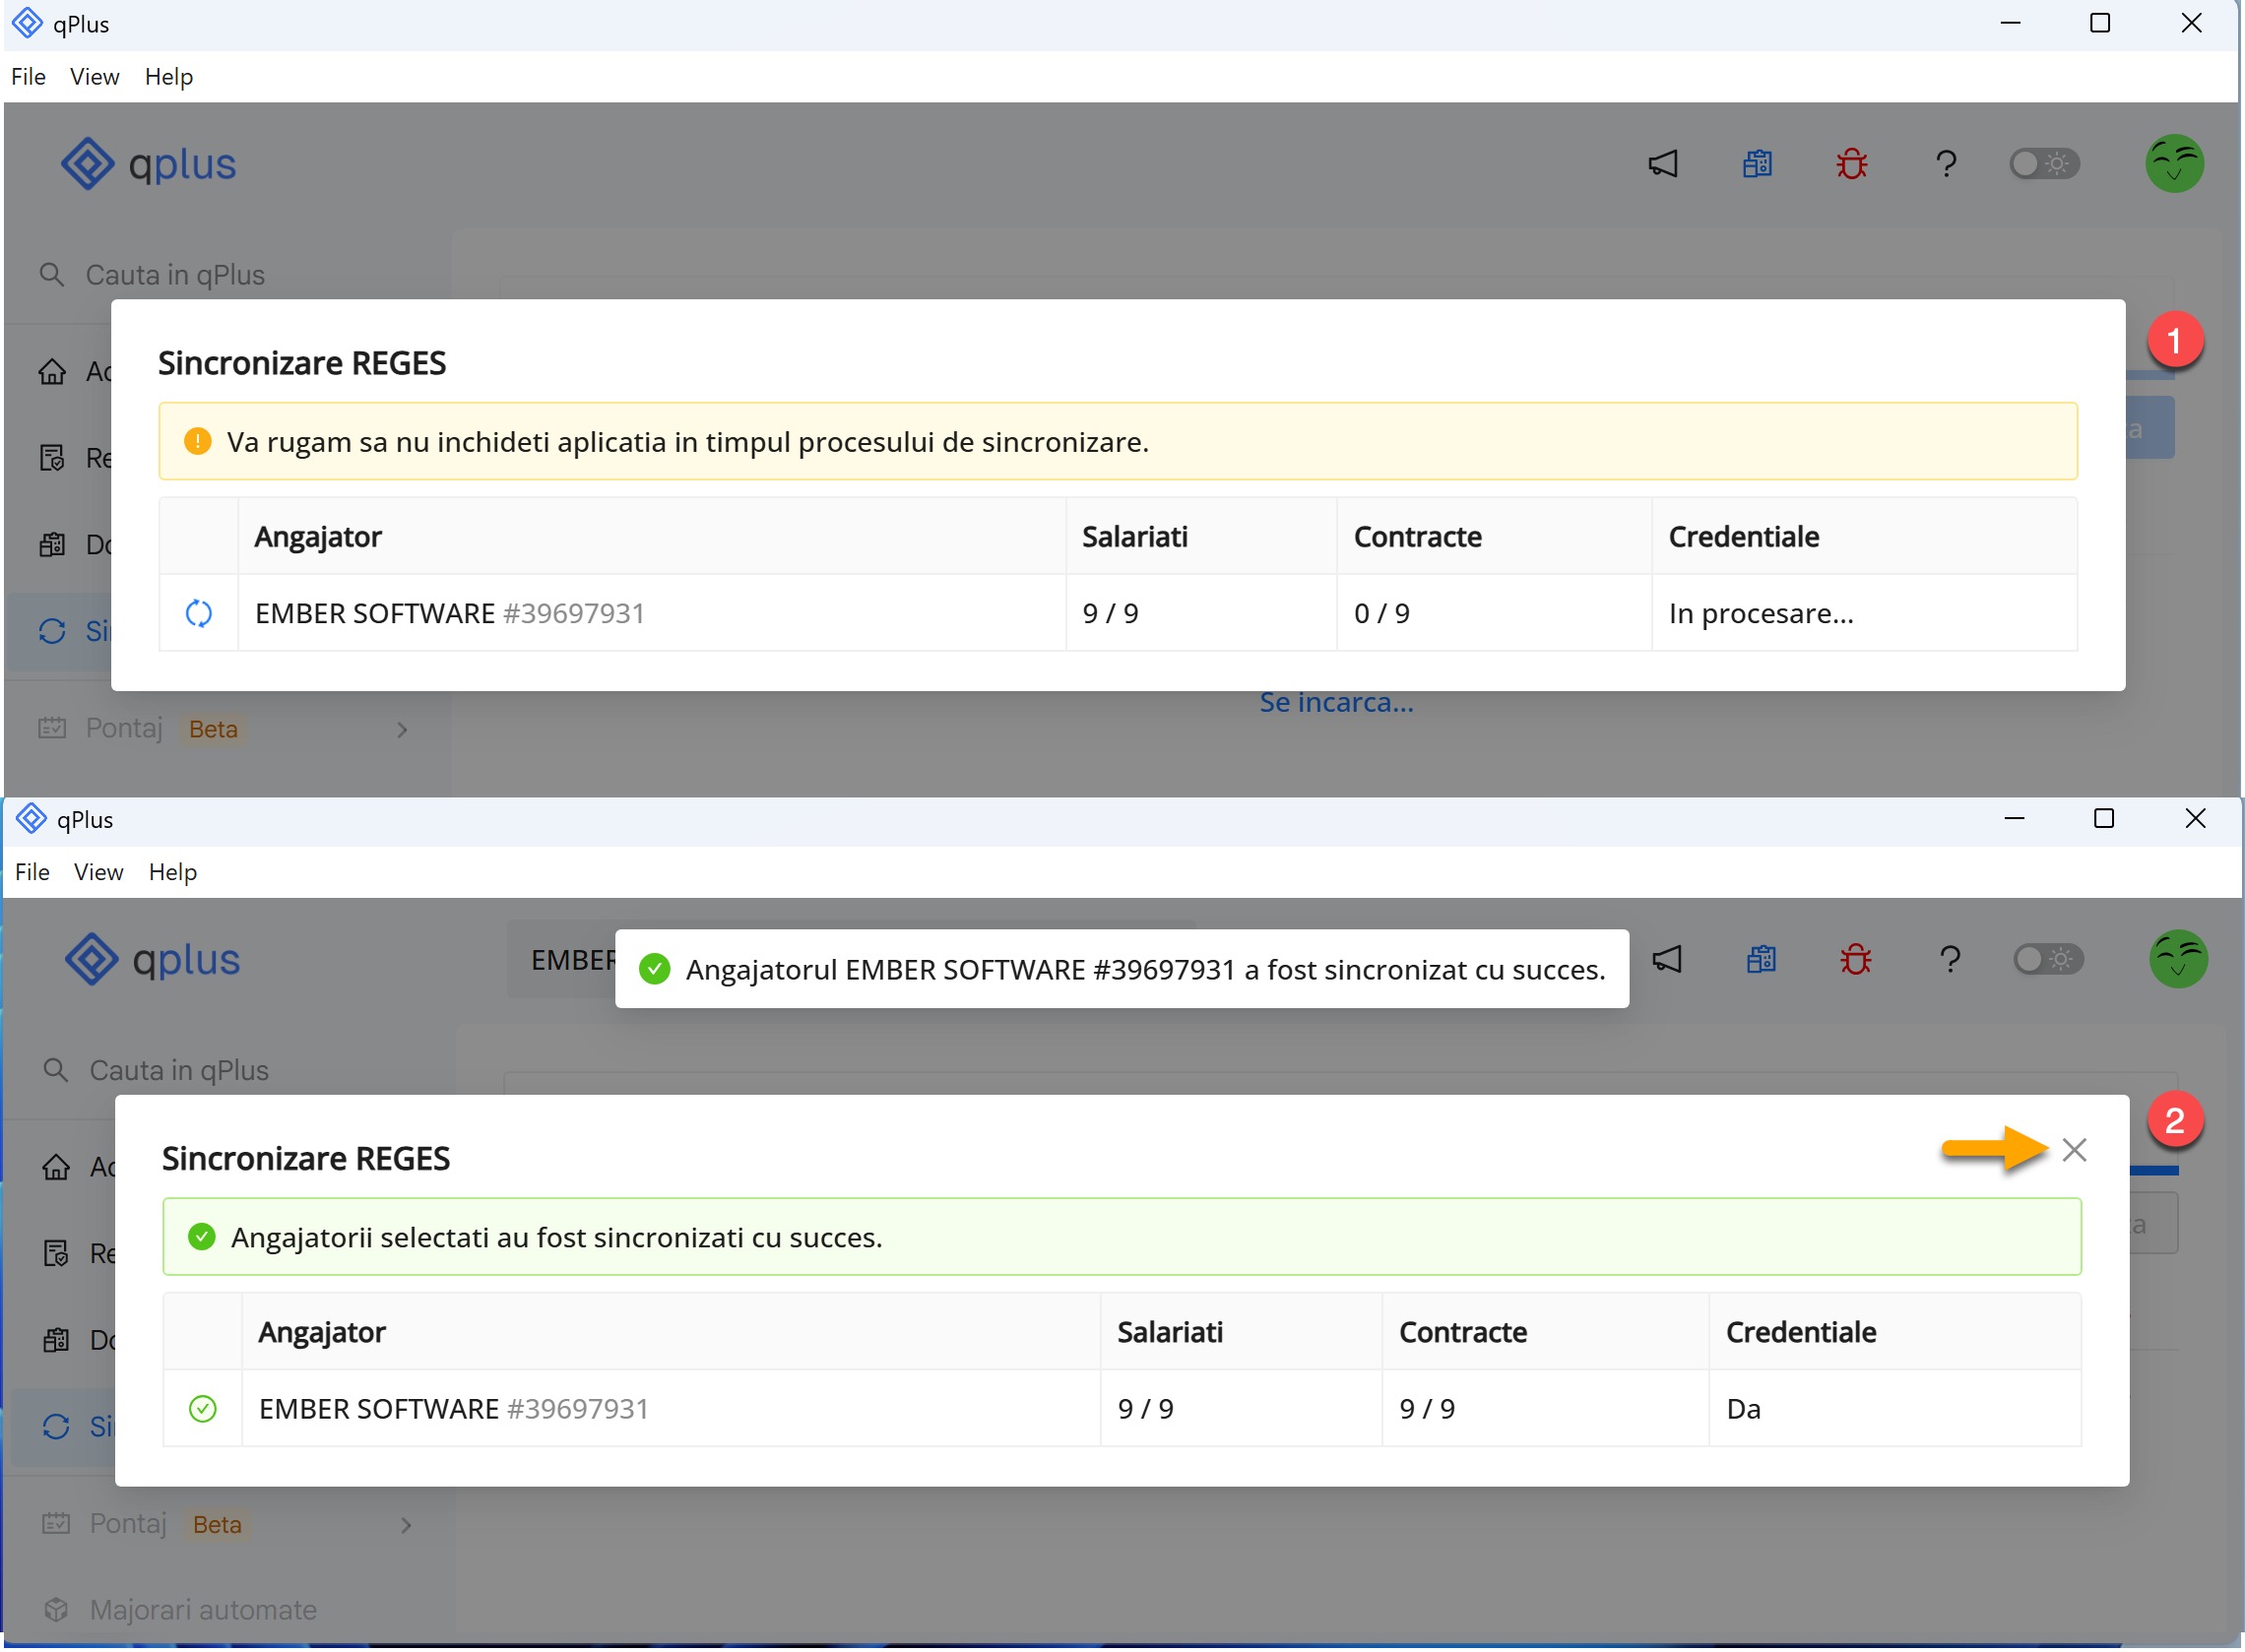Open File menu in top window

pos(28,77)
